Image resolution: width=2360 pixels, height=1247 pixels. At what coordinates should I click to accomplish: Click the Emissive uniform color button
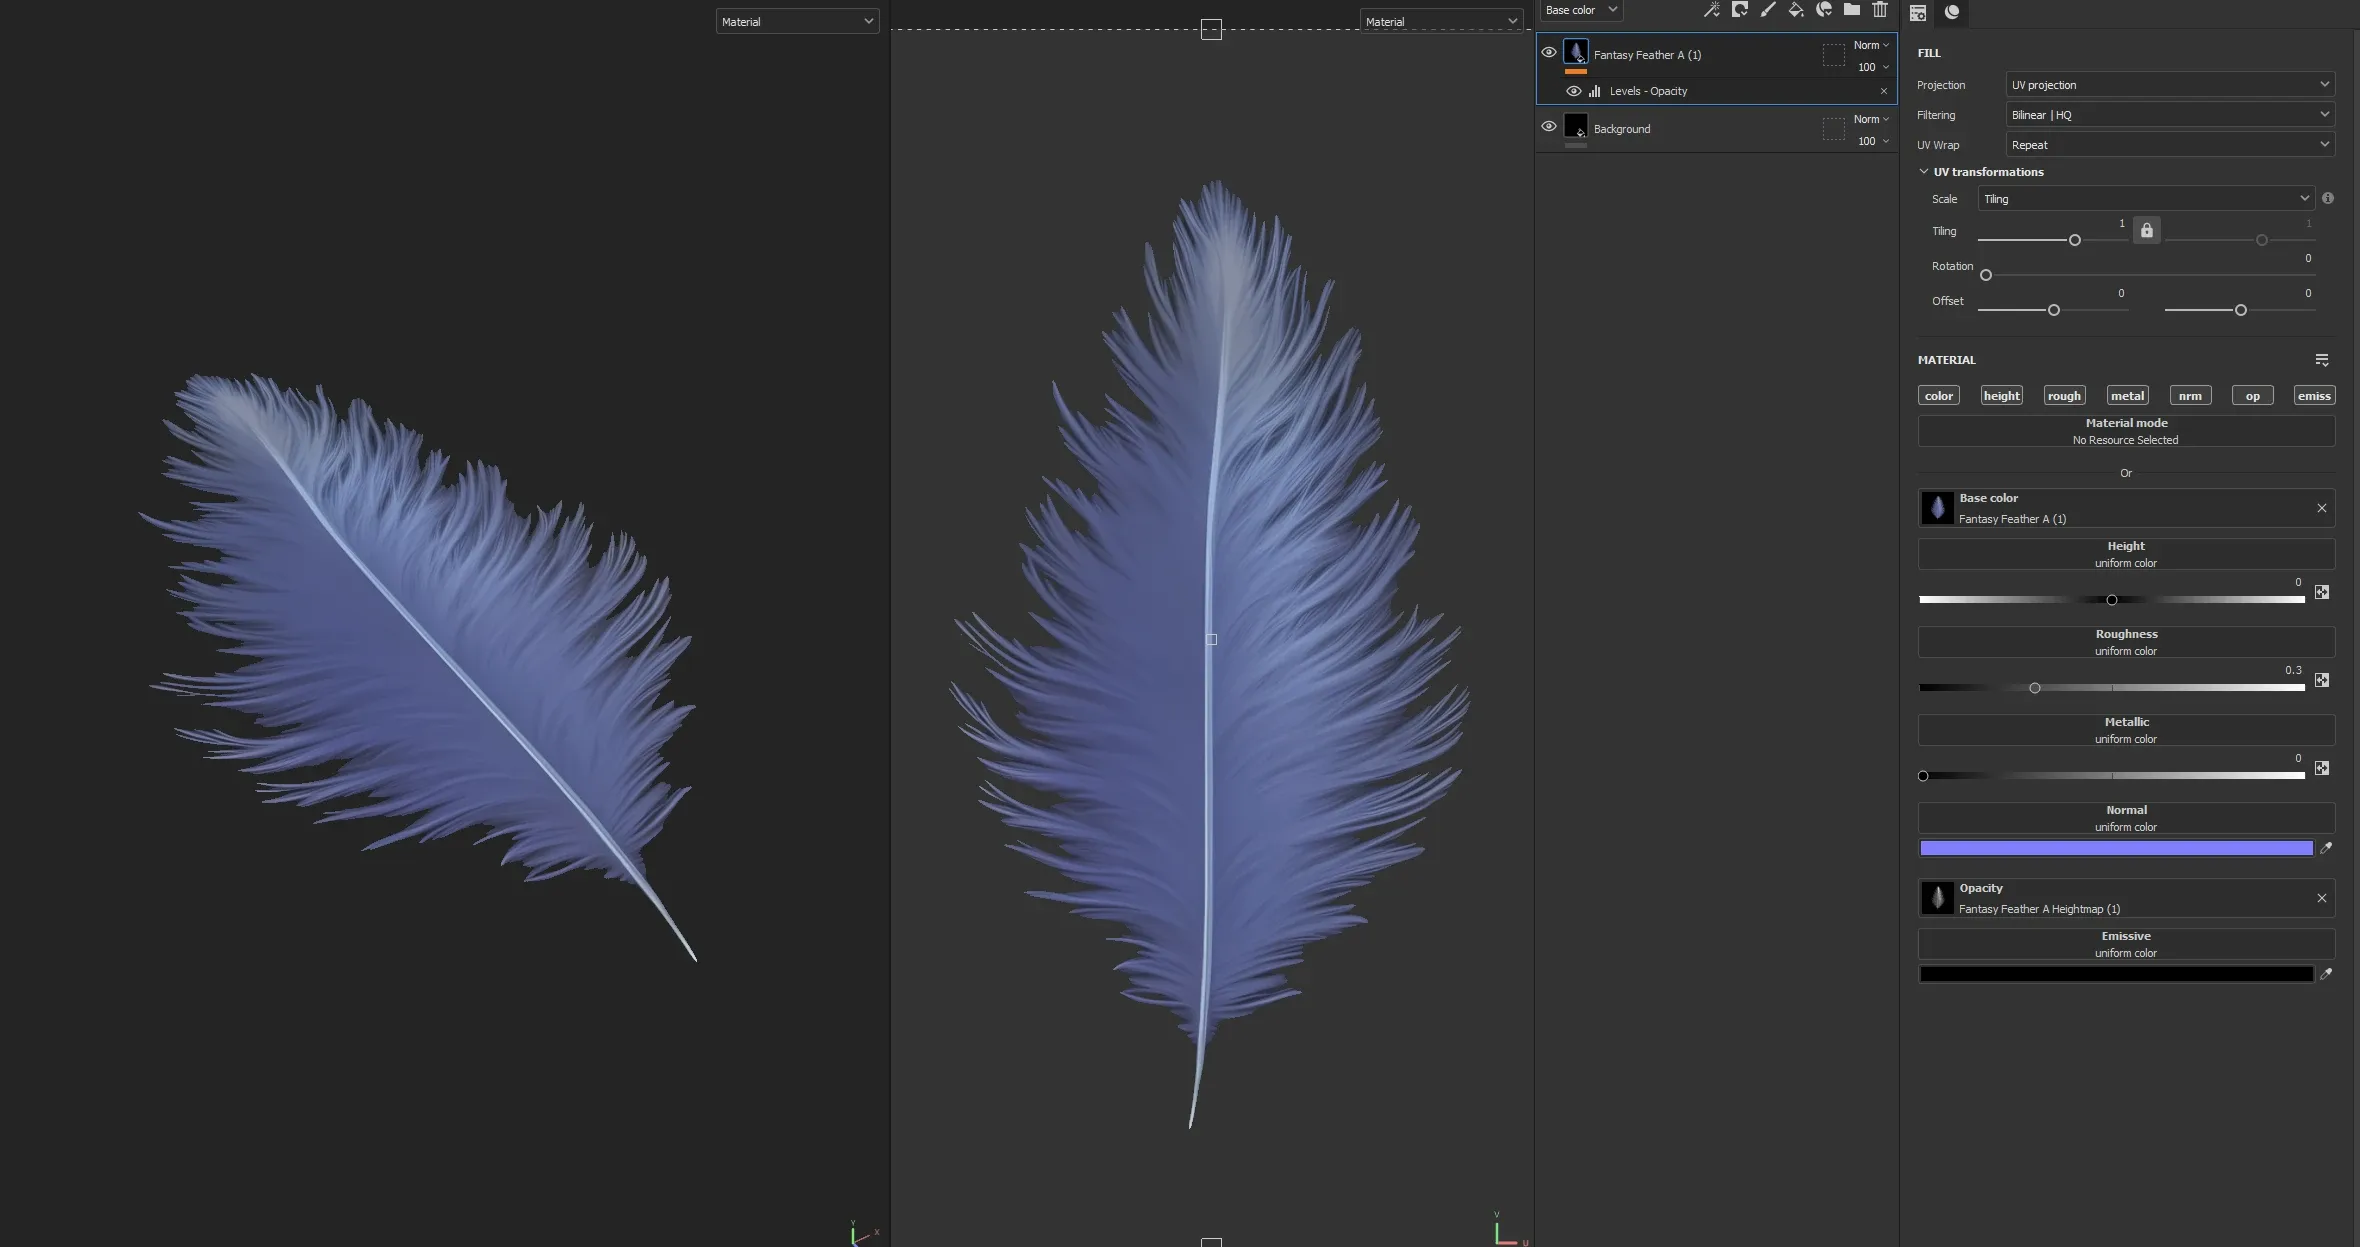click(2126, 944)
